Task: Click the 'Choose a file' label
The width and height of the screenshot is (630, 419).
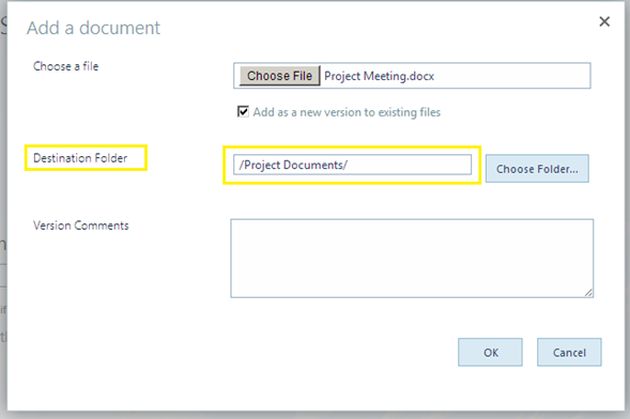Action: (66, 66)
